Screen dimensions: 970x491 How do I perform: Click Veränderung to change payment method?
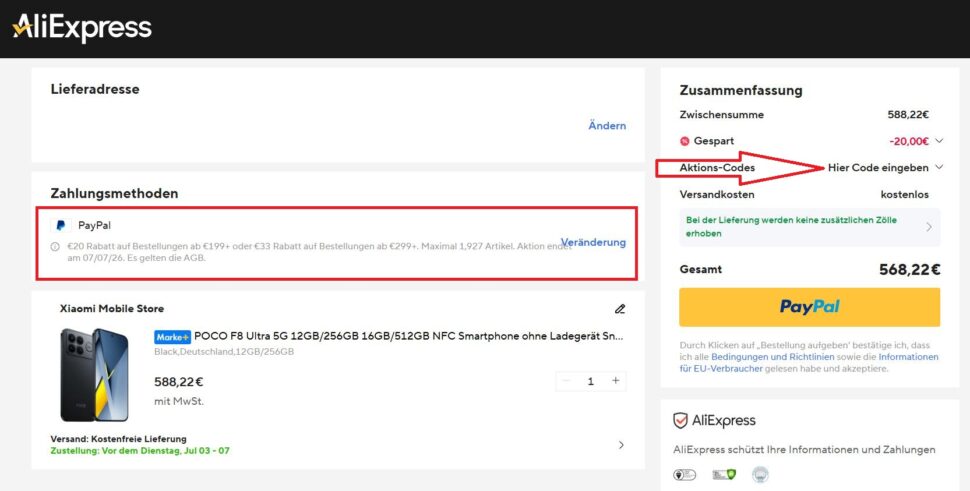click(x=593, y=242)
